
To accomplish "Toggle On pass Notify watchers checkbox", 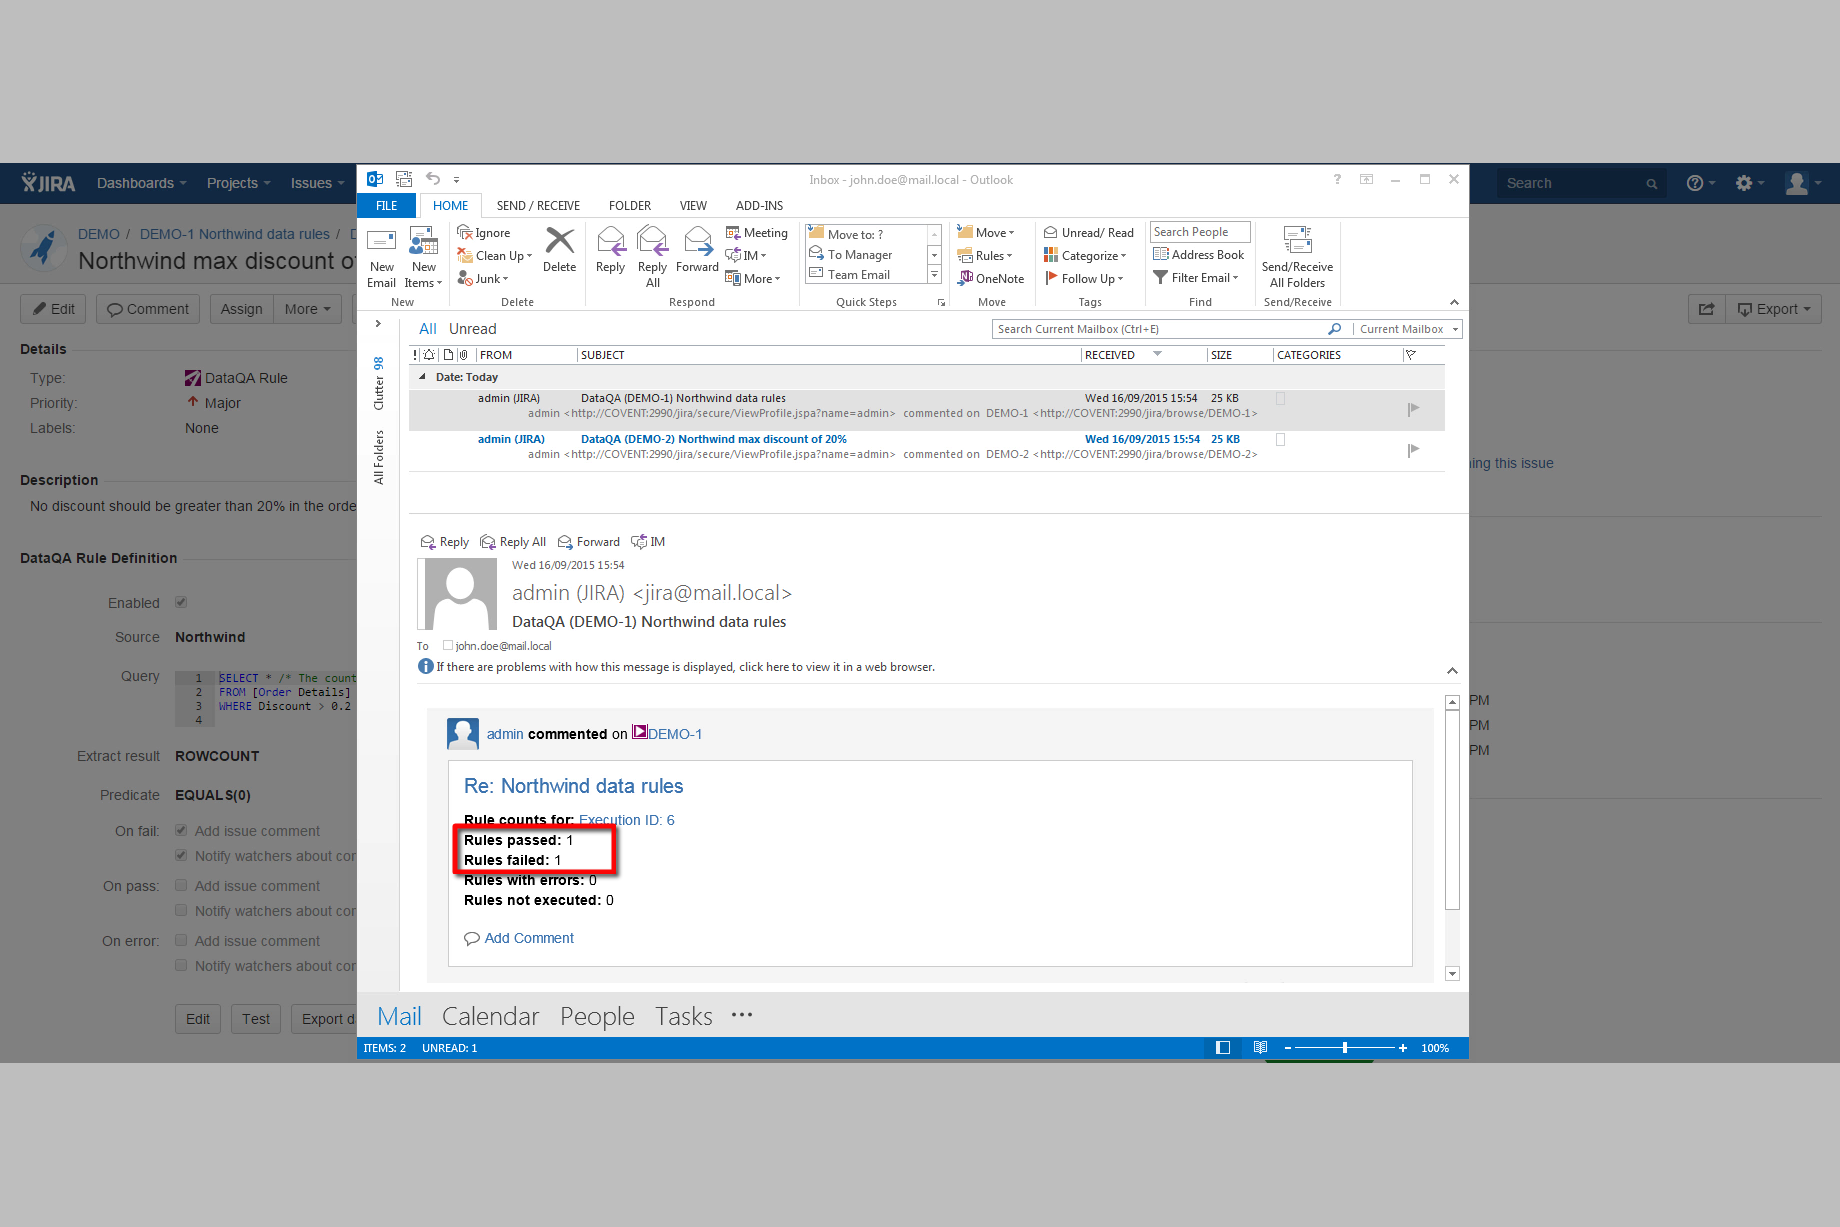I will [181, 910].
